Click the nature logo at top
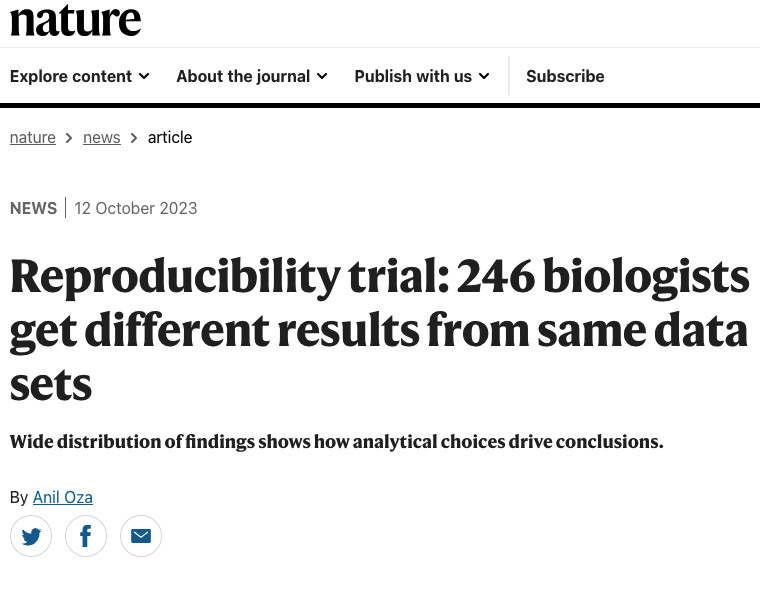 point(75,20)
